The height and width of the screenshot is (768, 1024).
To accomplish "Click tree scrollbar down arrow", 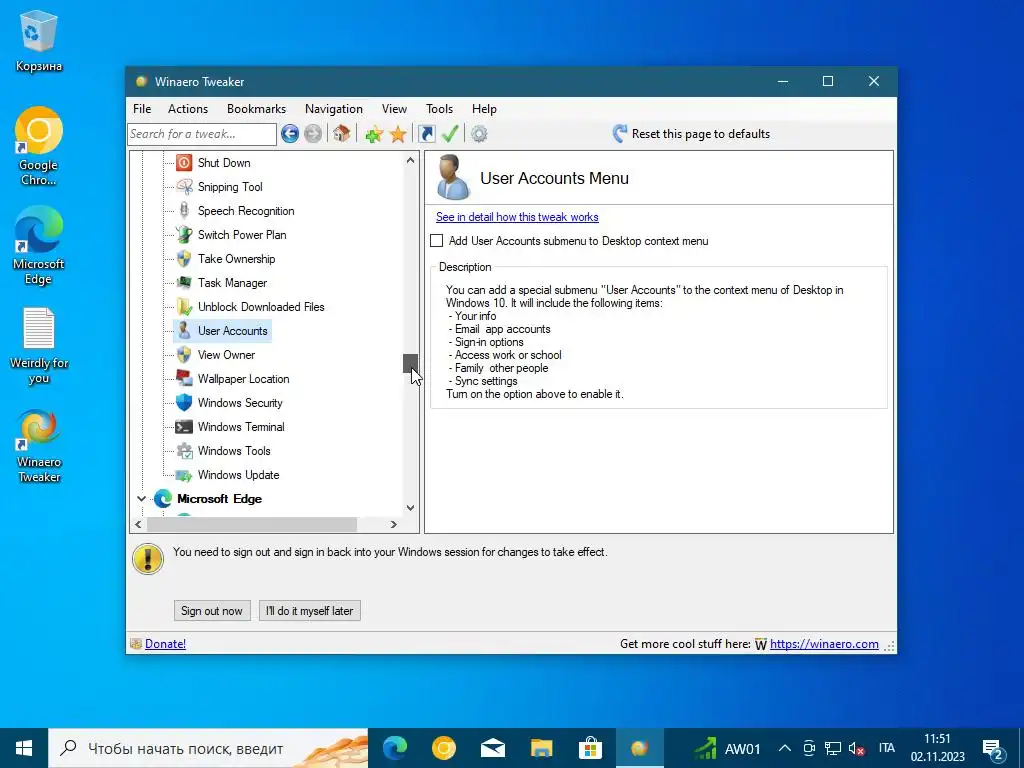I will pos(410,508).
